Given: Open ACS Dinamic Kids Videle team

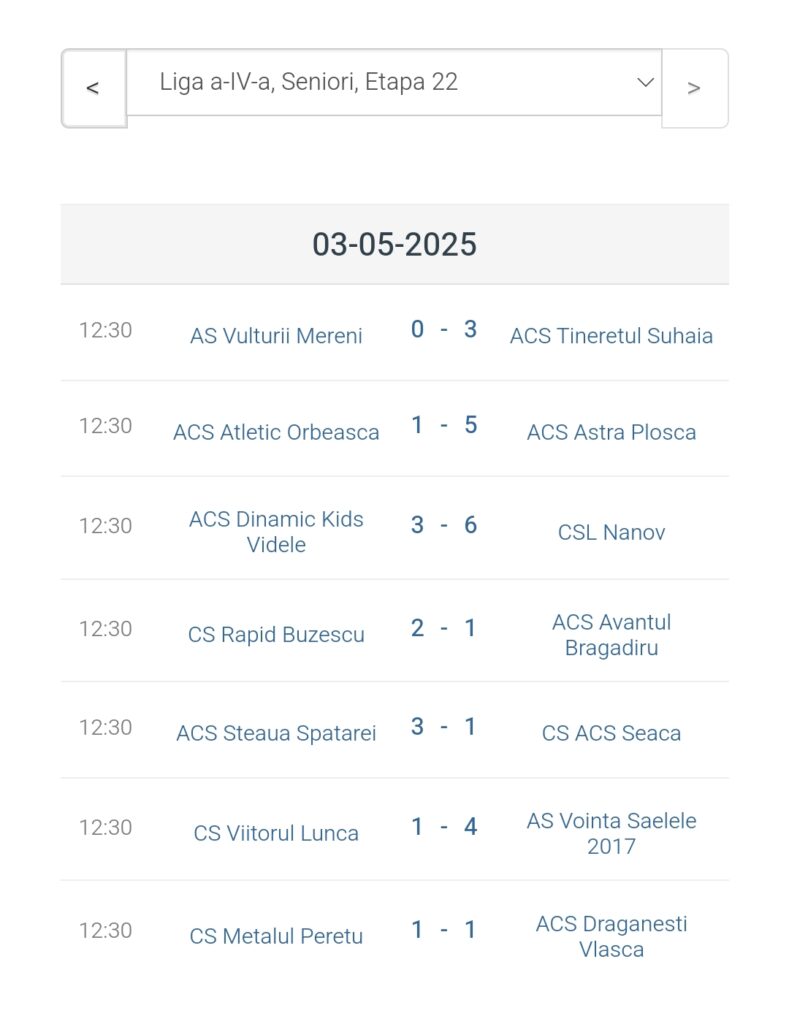Looking at the screenshot, I should (276, 532).
